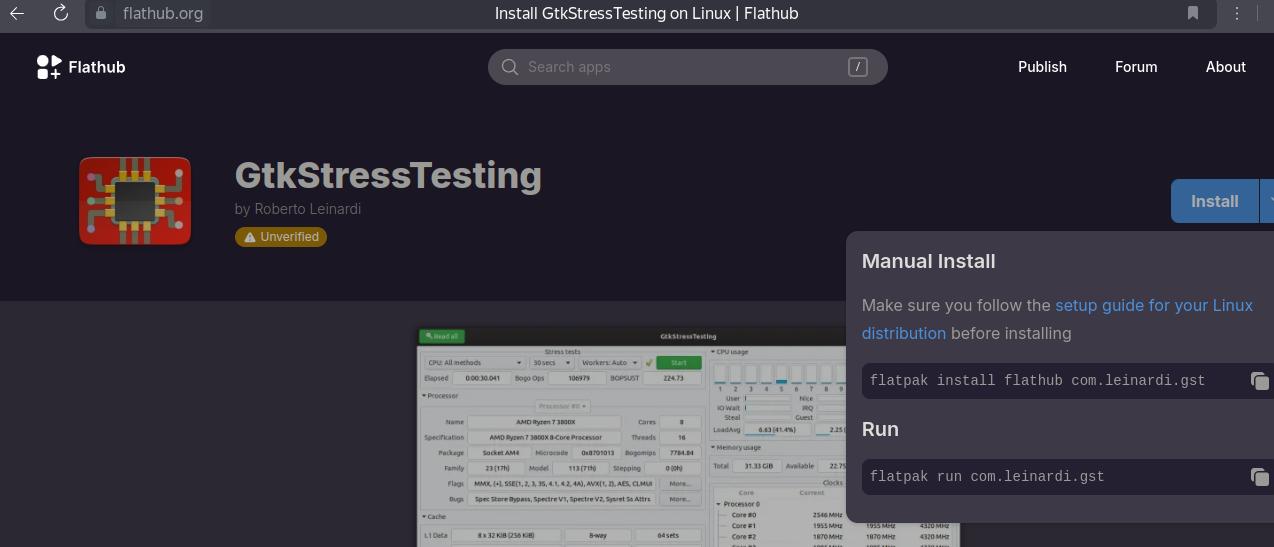Expand the Install dropdown arrow

tap(1268, 201)
